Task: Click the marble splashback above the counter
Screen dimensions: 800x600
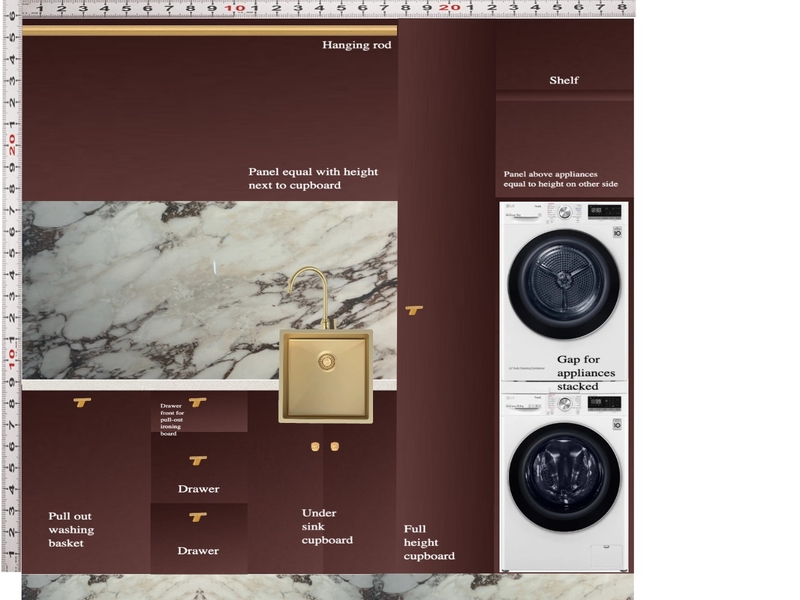Action: [209, 290]
